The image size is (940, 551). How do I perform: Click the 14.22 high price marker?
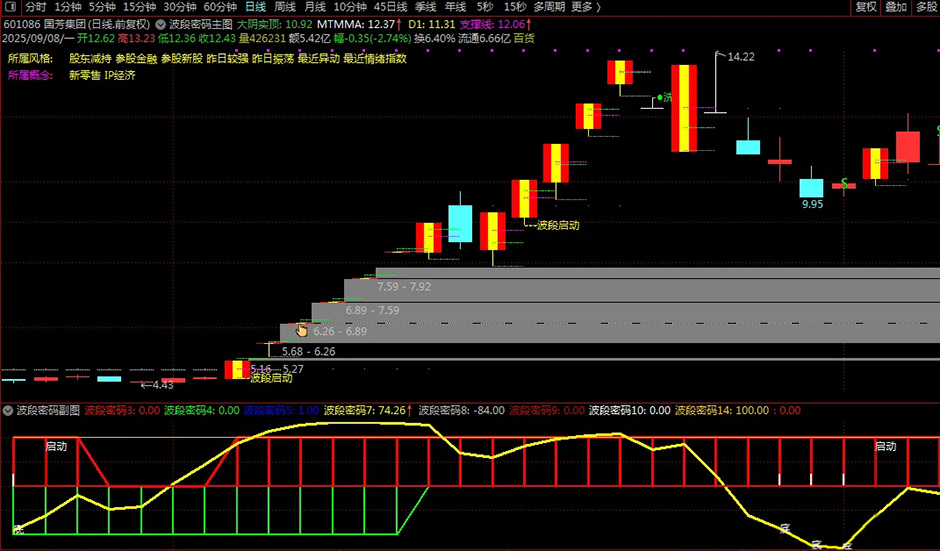(740, 57)
